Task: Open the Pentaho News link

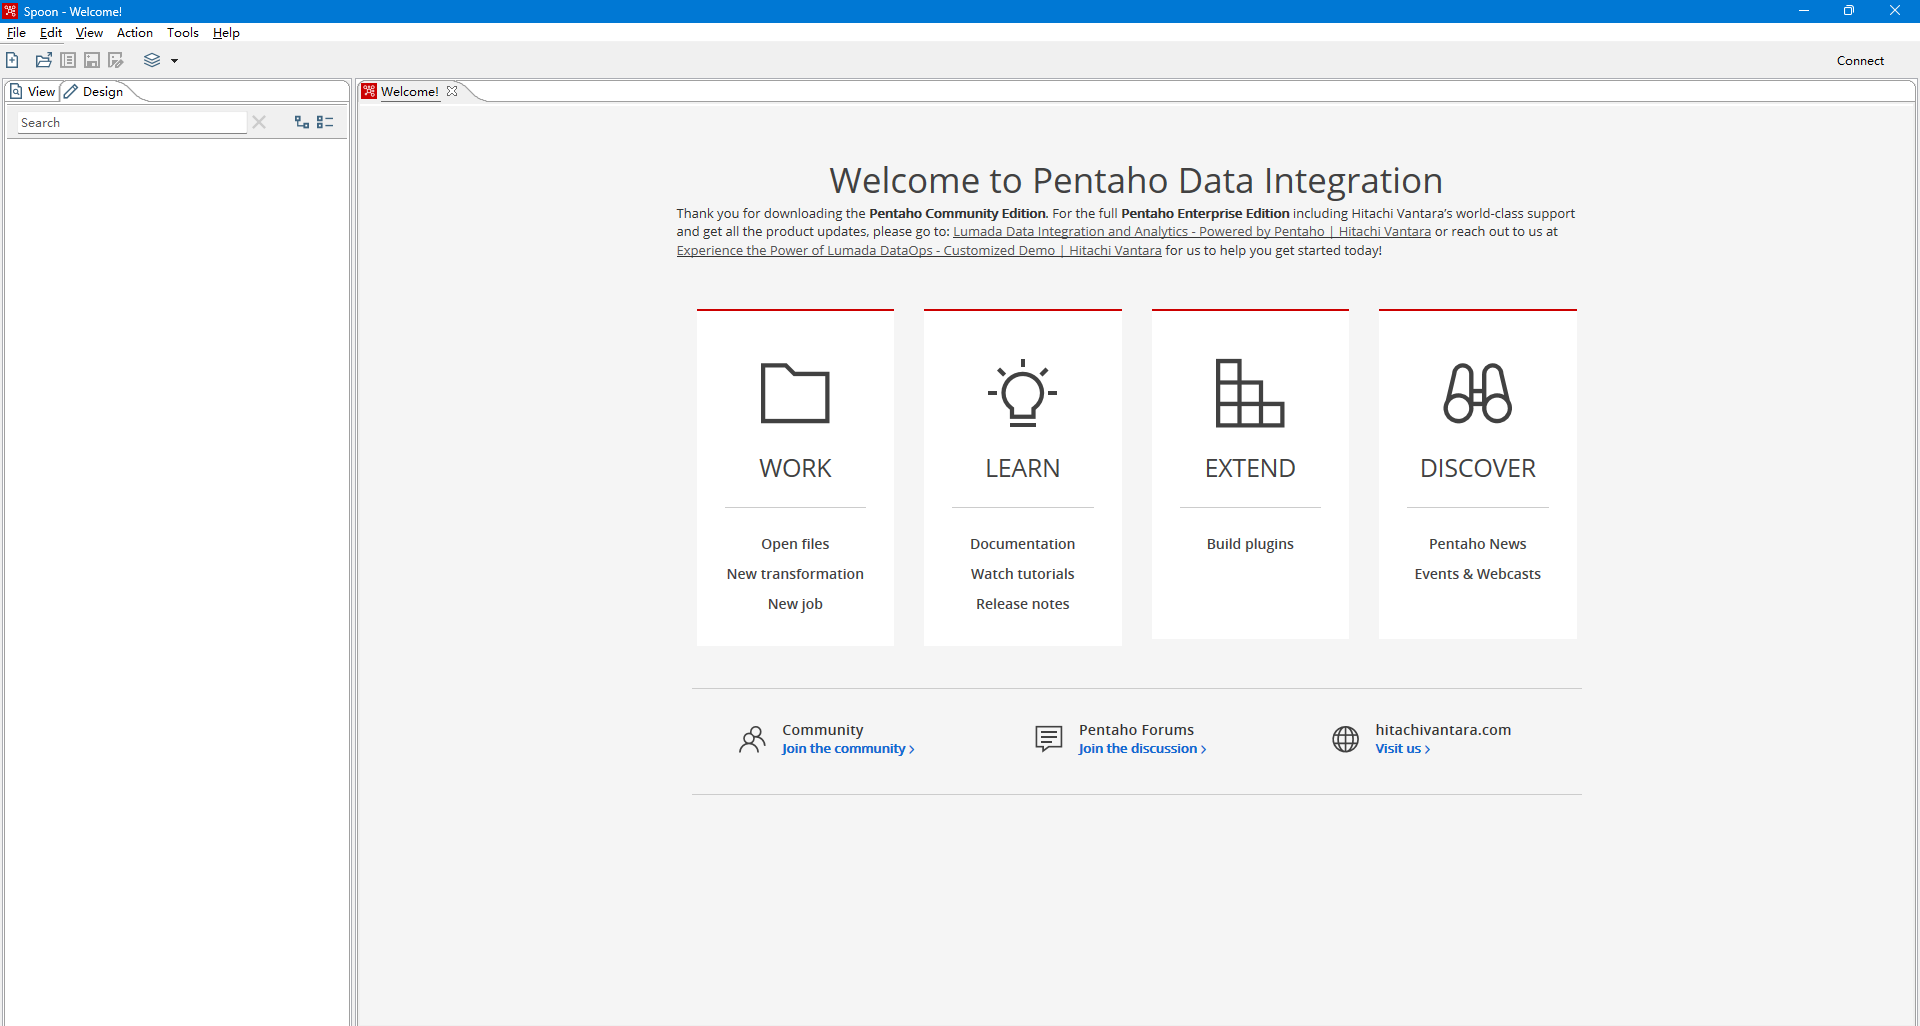Action: [x=1478, y=544]
